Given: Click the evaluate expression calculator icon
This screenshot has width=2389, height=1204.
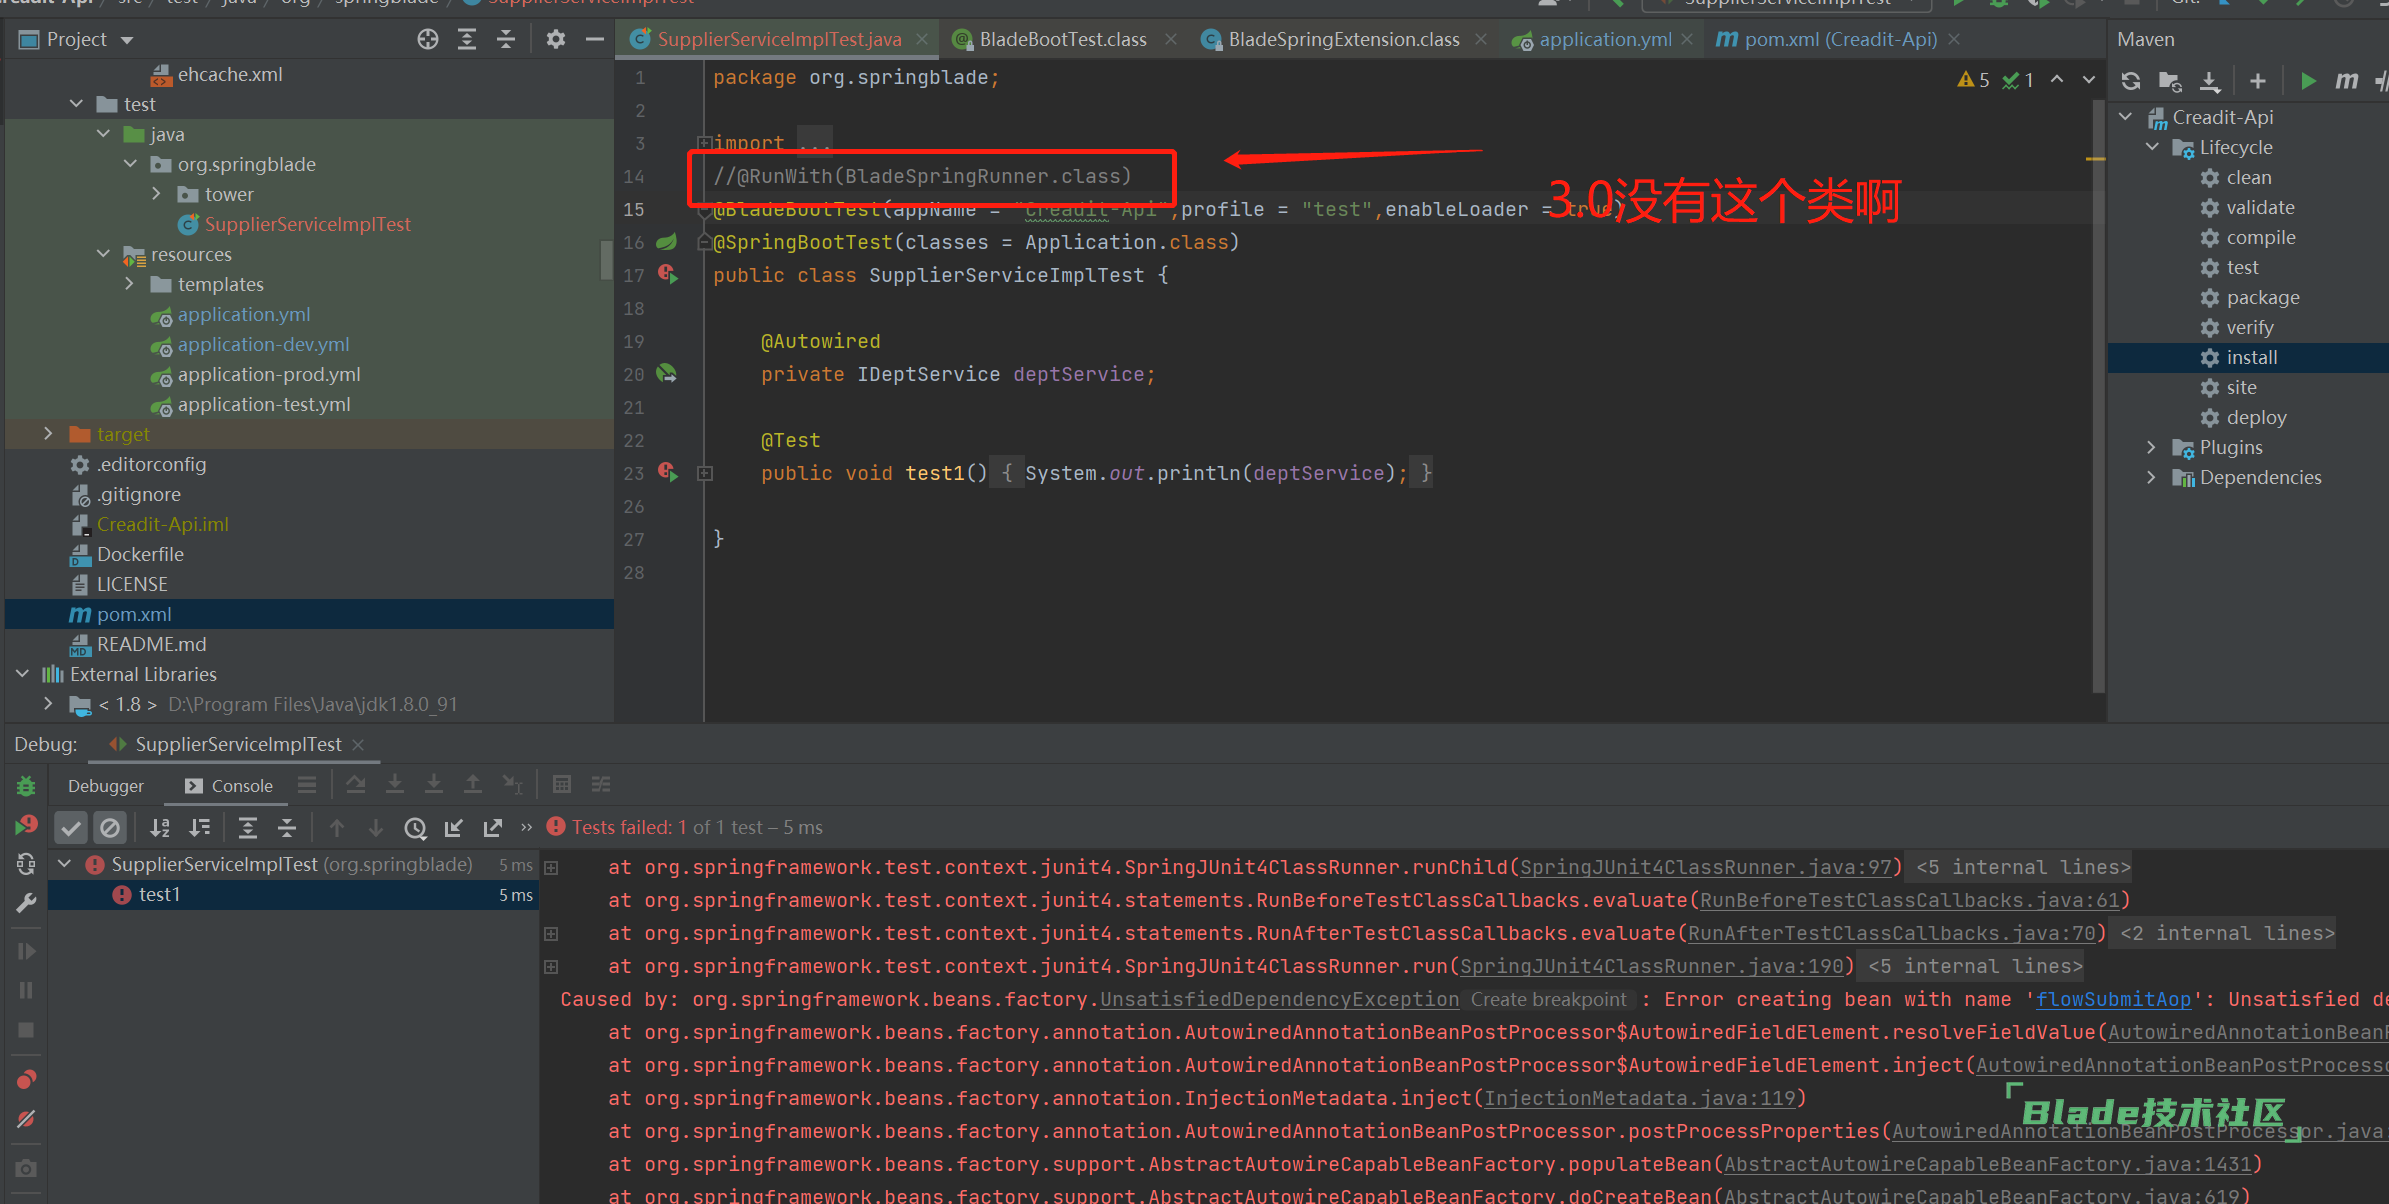Looking at the screenshot, I should tap(562, 784).
